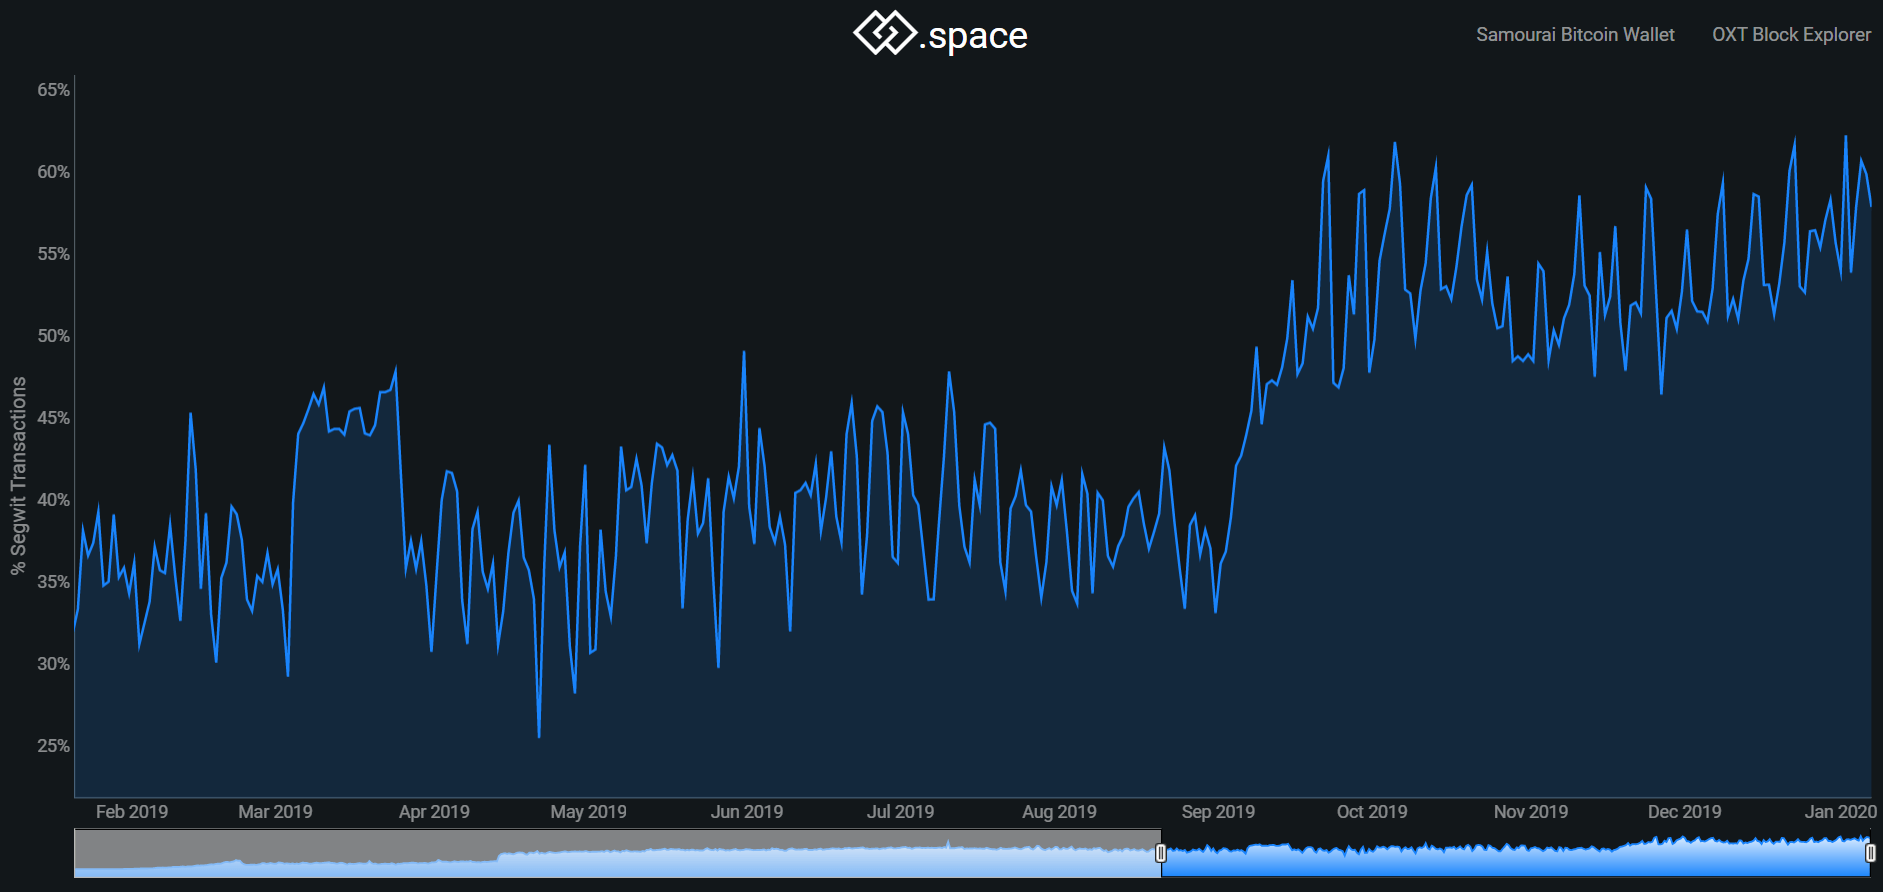Click the "30%" y-axis value
The height and width of the screenshot is (892, 1883).
point(54,664)
